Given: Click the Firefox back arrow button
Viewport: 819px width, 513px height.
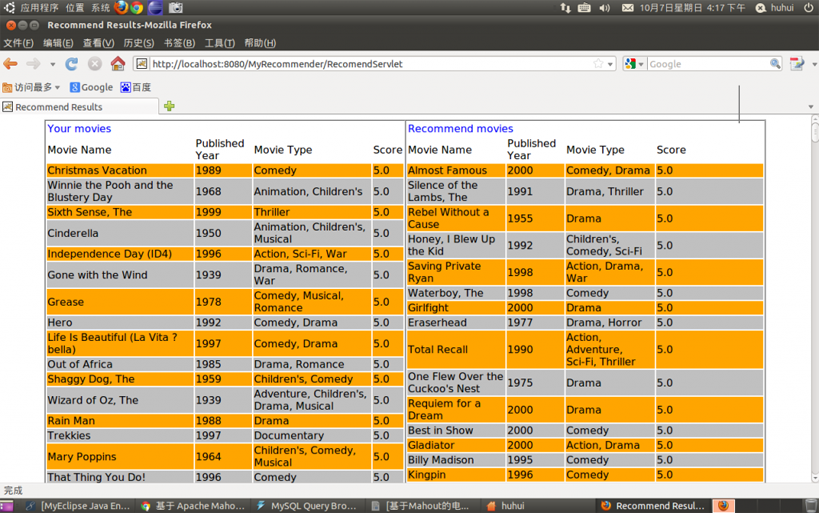Looking at the screenshot, I should point(10,64).
